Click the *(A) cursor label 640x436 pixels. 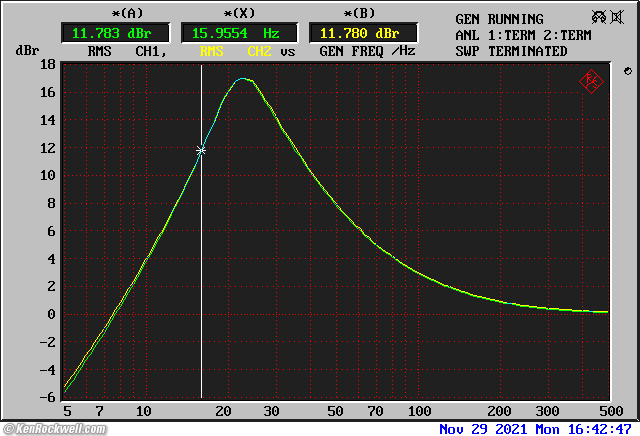(100, 13)
